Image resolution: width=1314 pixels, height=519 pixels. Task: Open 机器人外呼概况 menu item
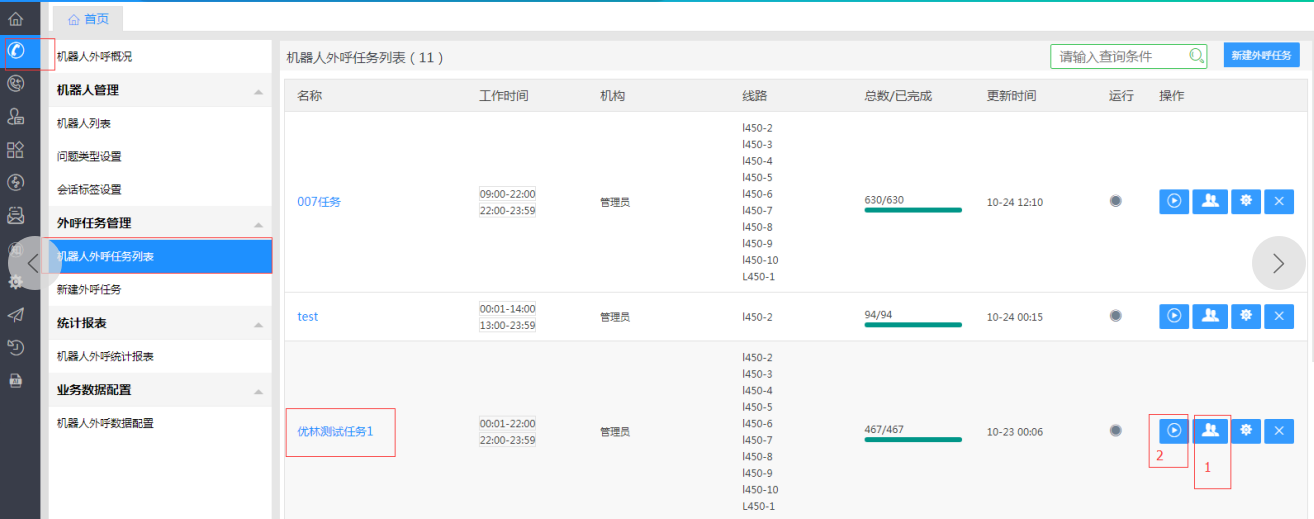click(x=95, y=57)
